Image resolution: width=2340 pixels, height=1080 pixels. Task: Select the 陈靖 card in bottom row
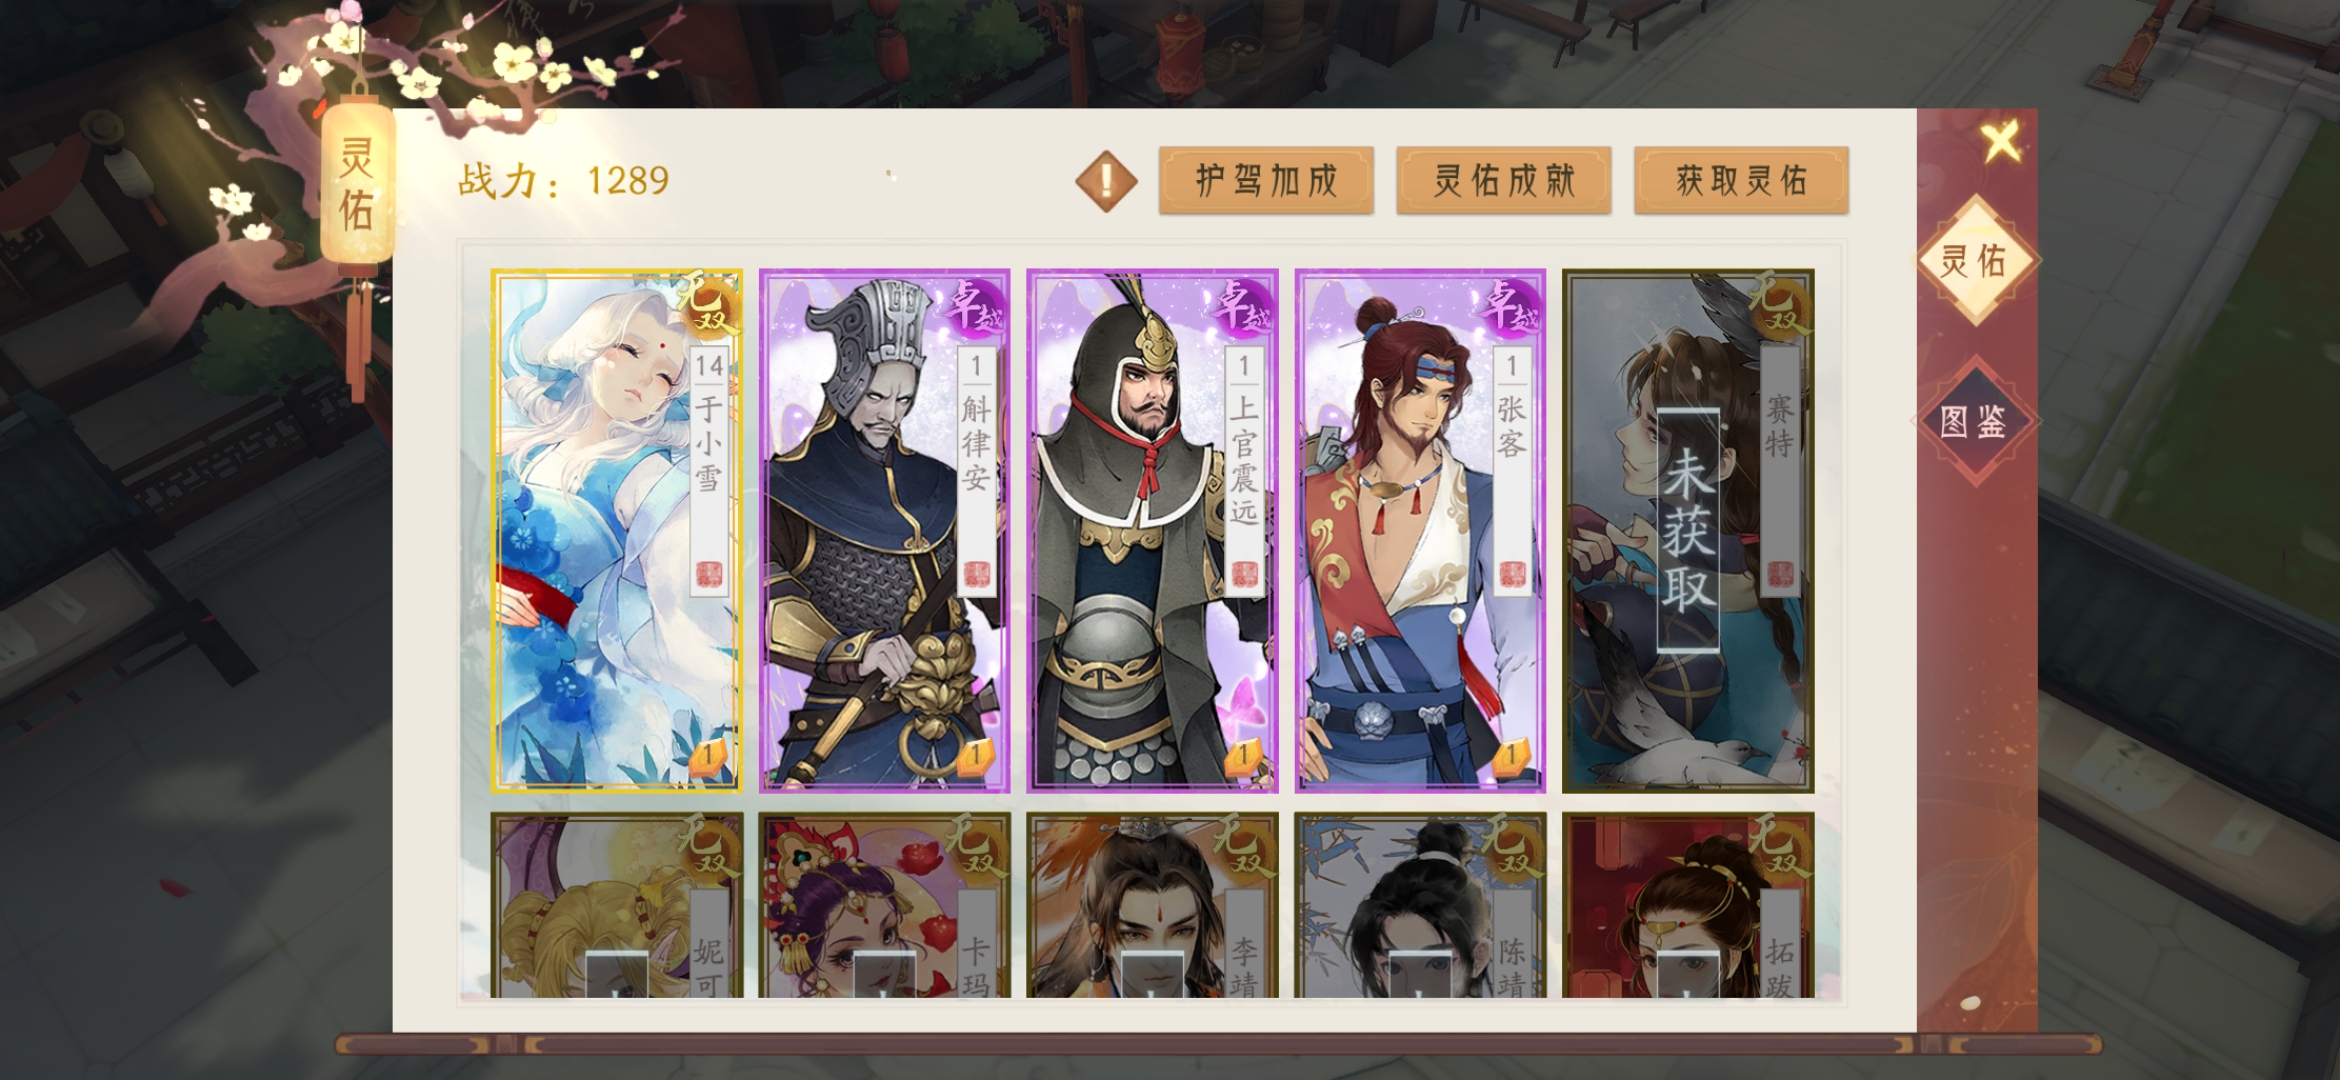pyautogui.click(x=1420, y=906)
